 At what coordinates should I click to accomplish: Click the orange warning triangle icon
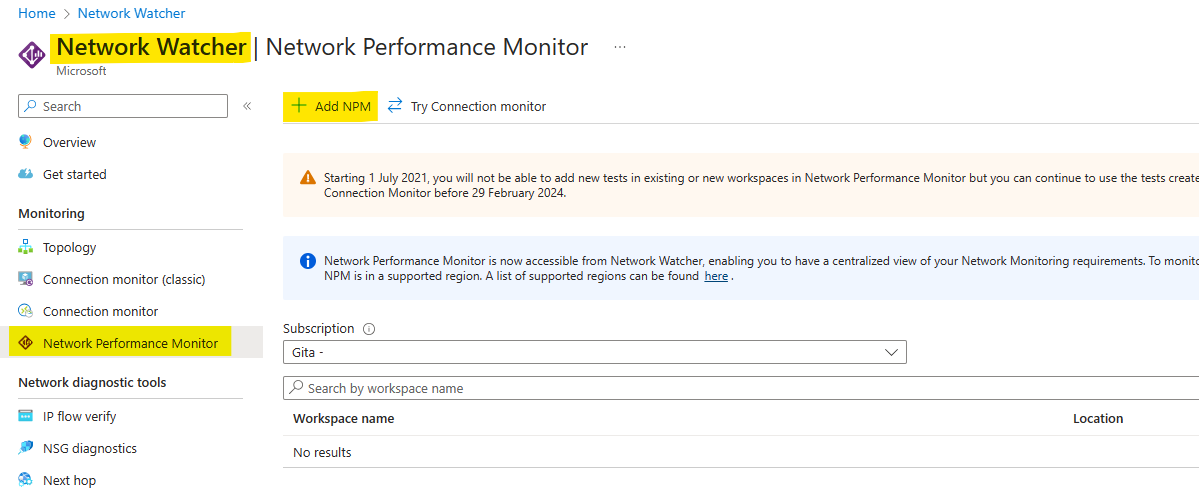(307, 178)
